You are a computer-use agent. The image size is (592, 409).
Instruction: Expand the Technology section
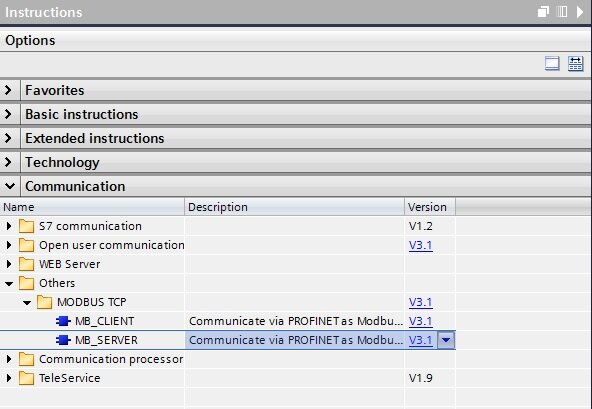(9, 162)
